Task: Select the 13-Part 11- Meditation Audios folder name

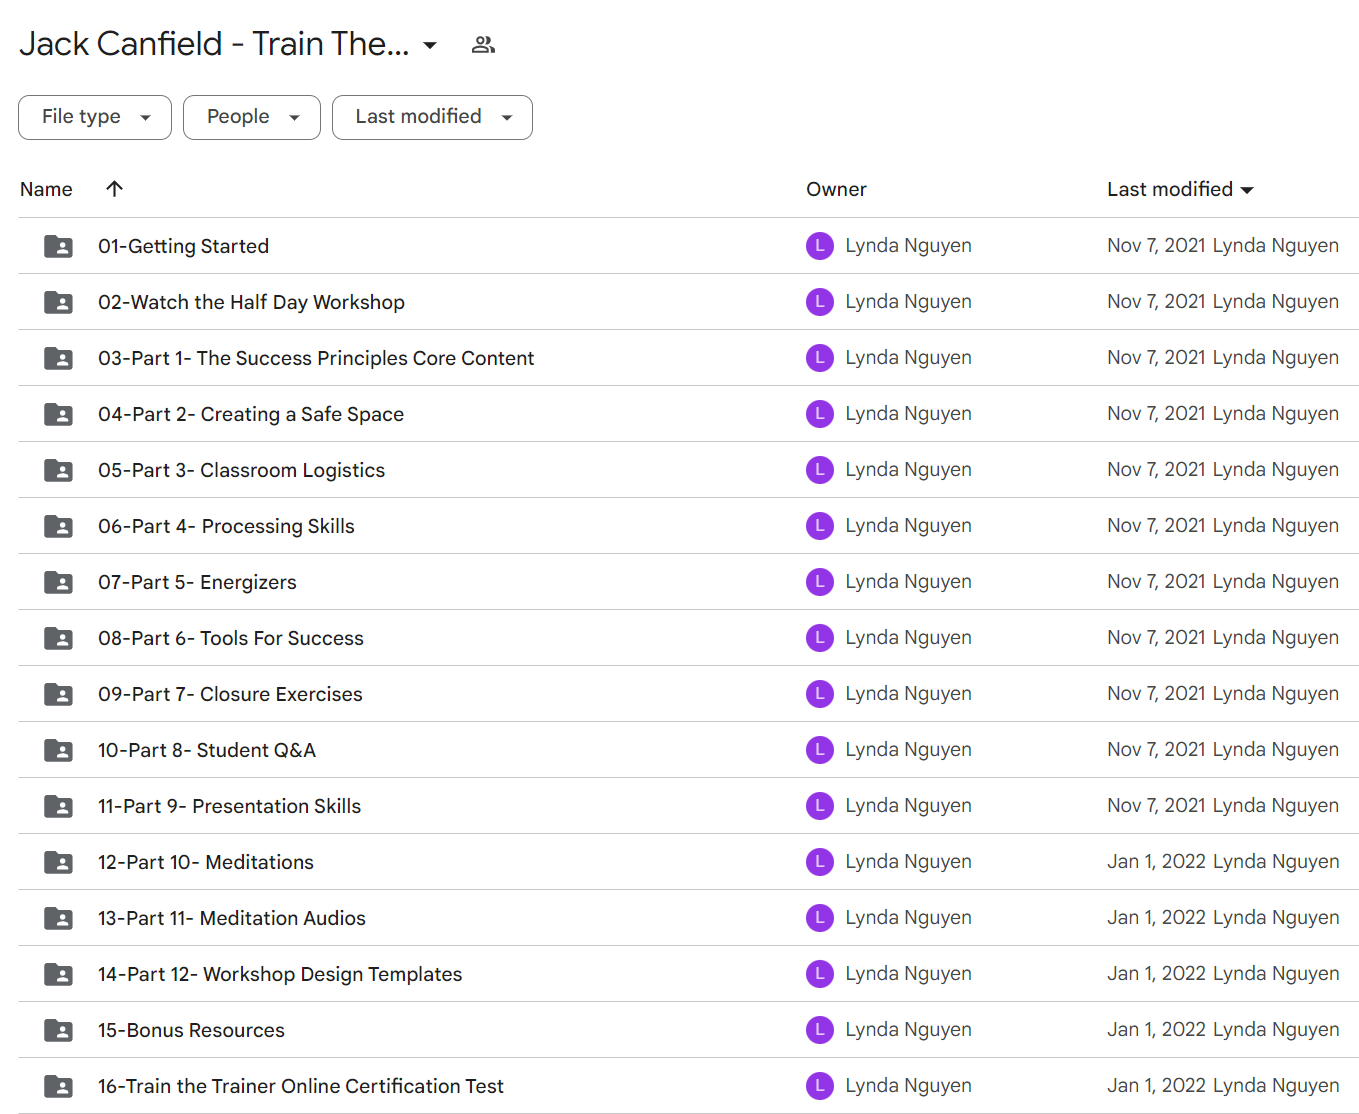Action: pyautogui.click(x=232, y=918)
